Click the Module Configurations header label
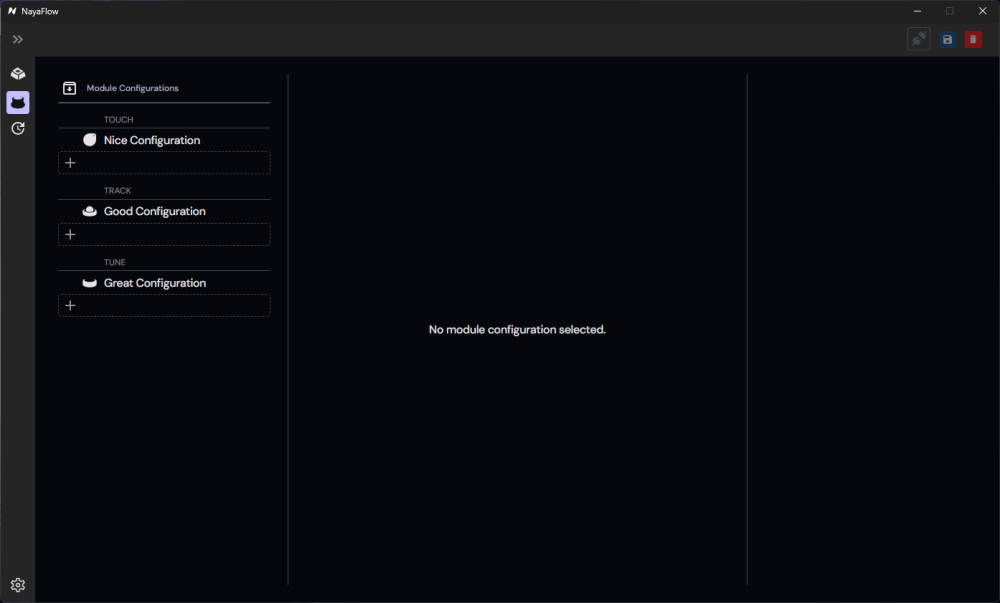This screenshot has width=1000, height=603. tap(132, 88)
